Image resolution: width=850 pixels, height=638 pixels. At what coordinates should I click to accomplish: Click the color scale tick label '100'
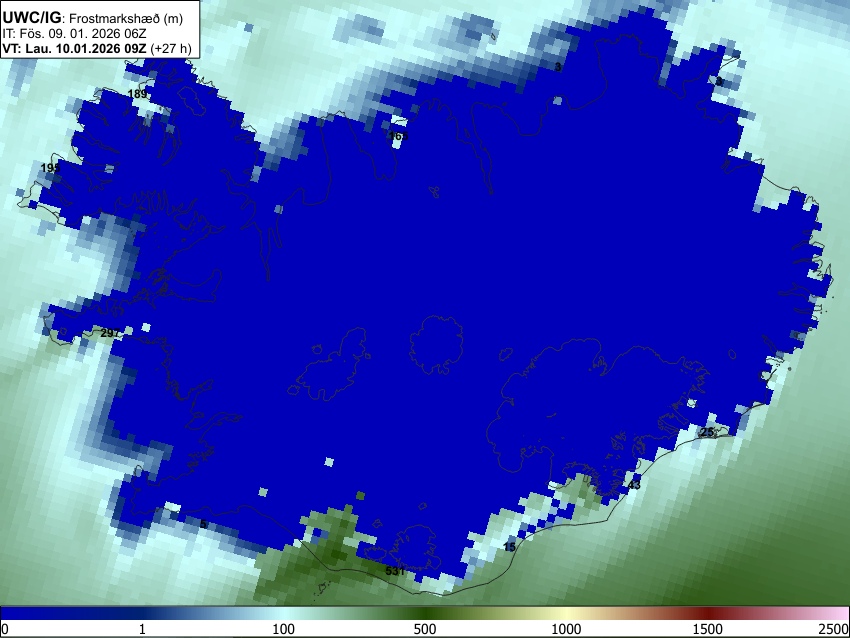284,629
